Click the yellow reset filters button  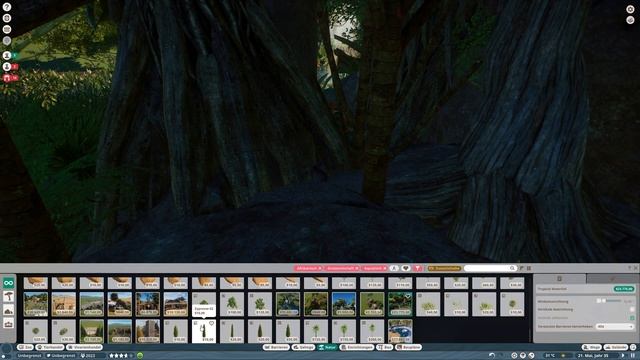click(x=444, y=268)
